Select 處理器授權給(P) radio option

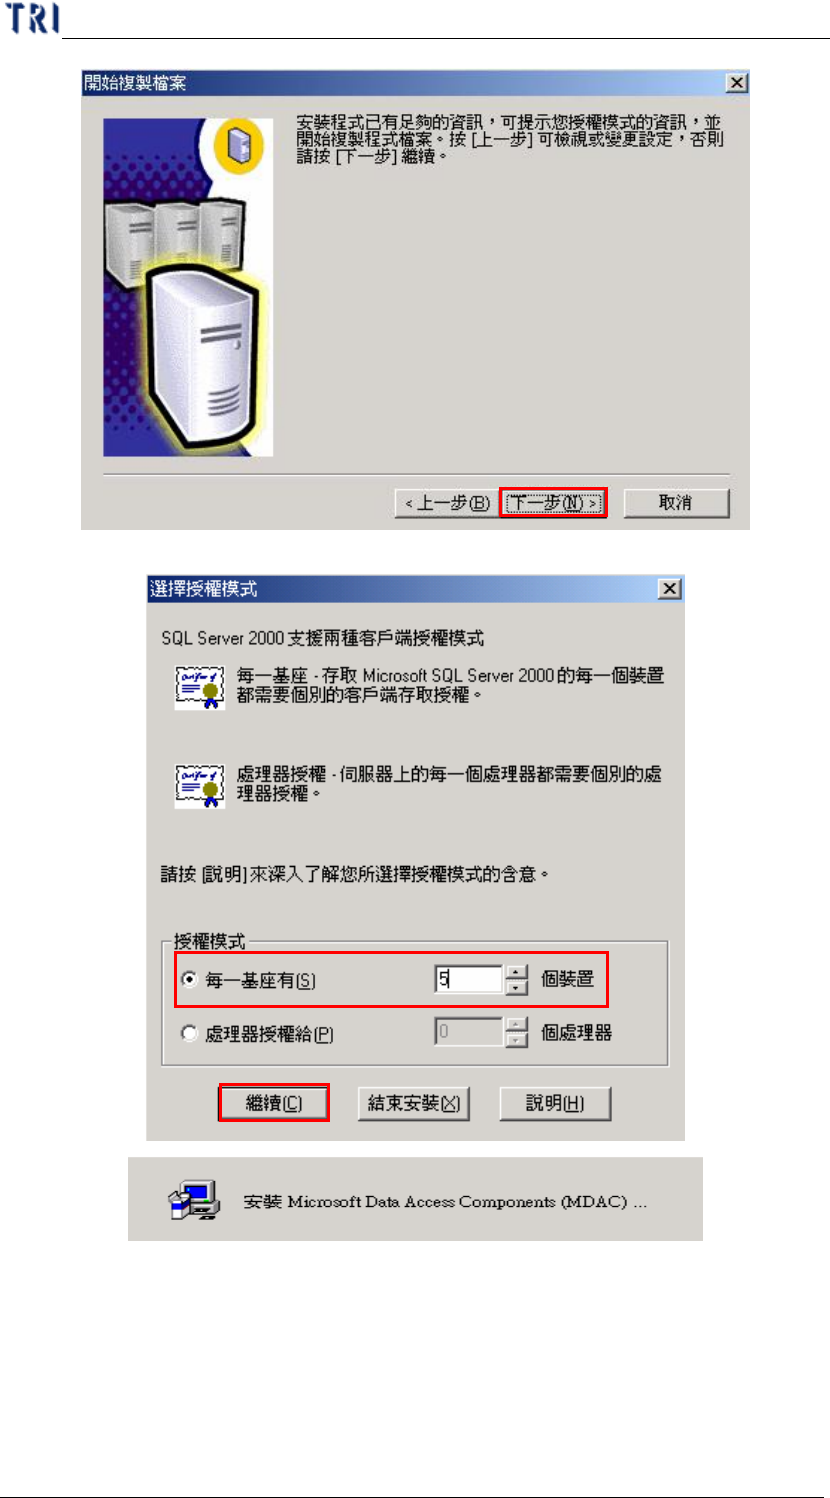(x=189, y=1034)
